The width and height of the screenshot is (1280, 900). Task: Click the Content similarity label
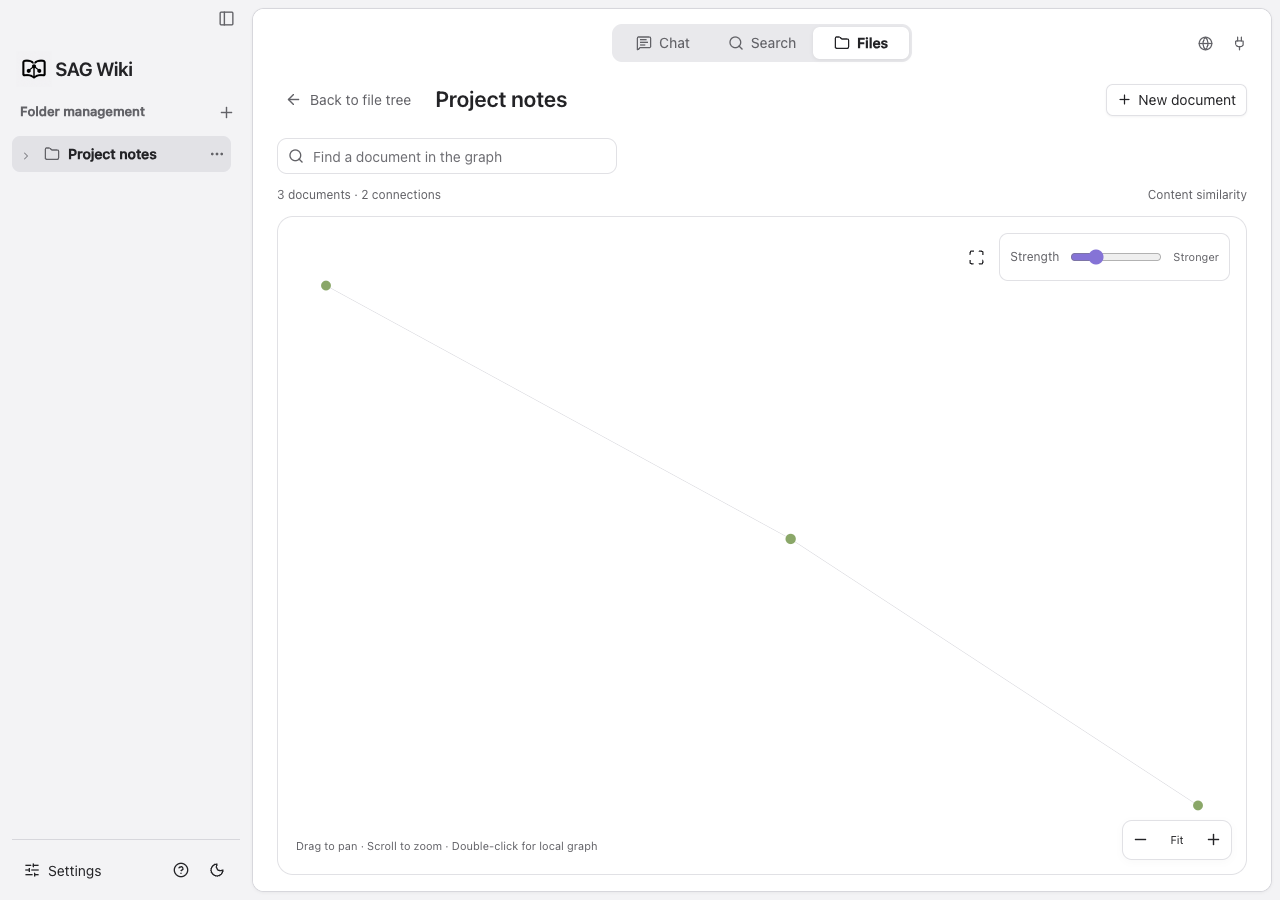[1197, 195]
